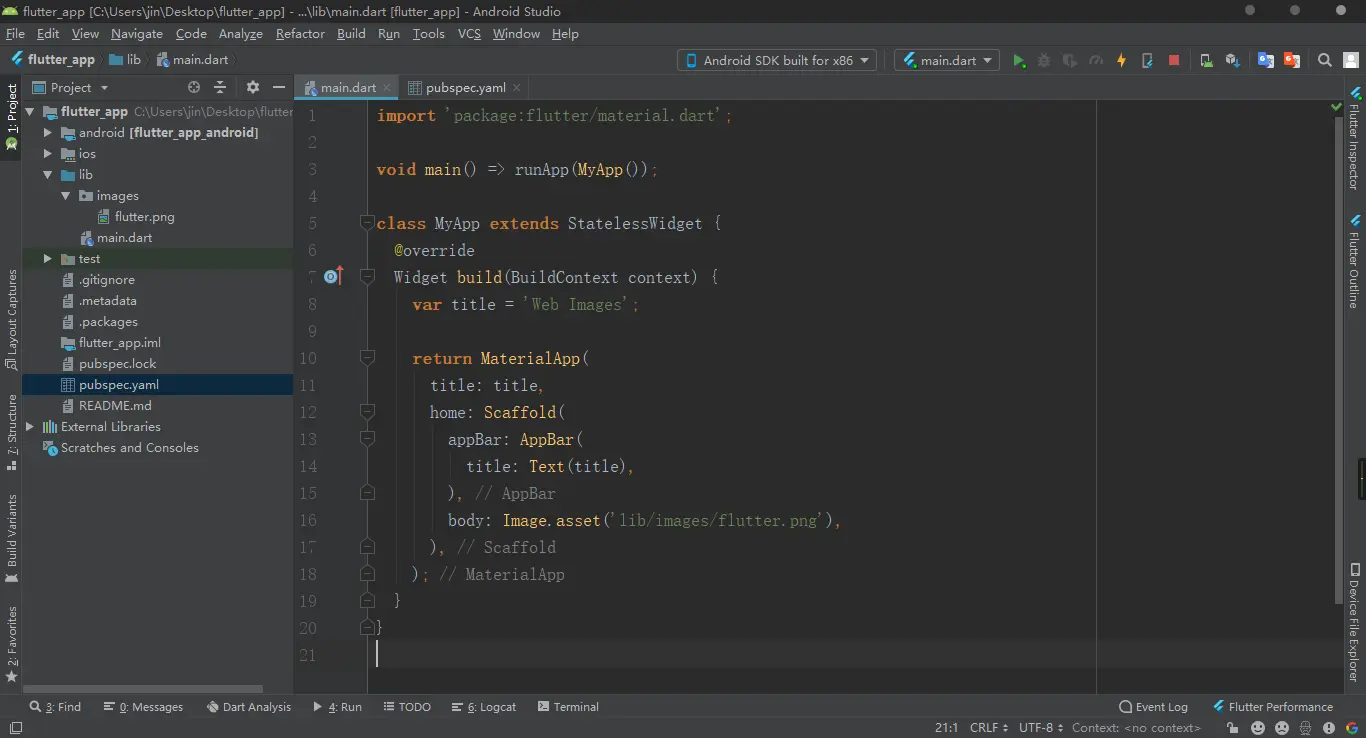Open the device selector dropdown
The height and width of the screenshot is (738, 1366).
pyautogui.click(x=777, y=60)
